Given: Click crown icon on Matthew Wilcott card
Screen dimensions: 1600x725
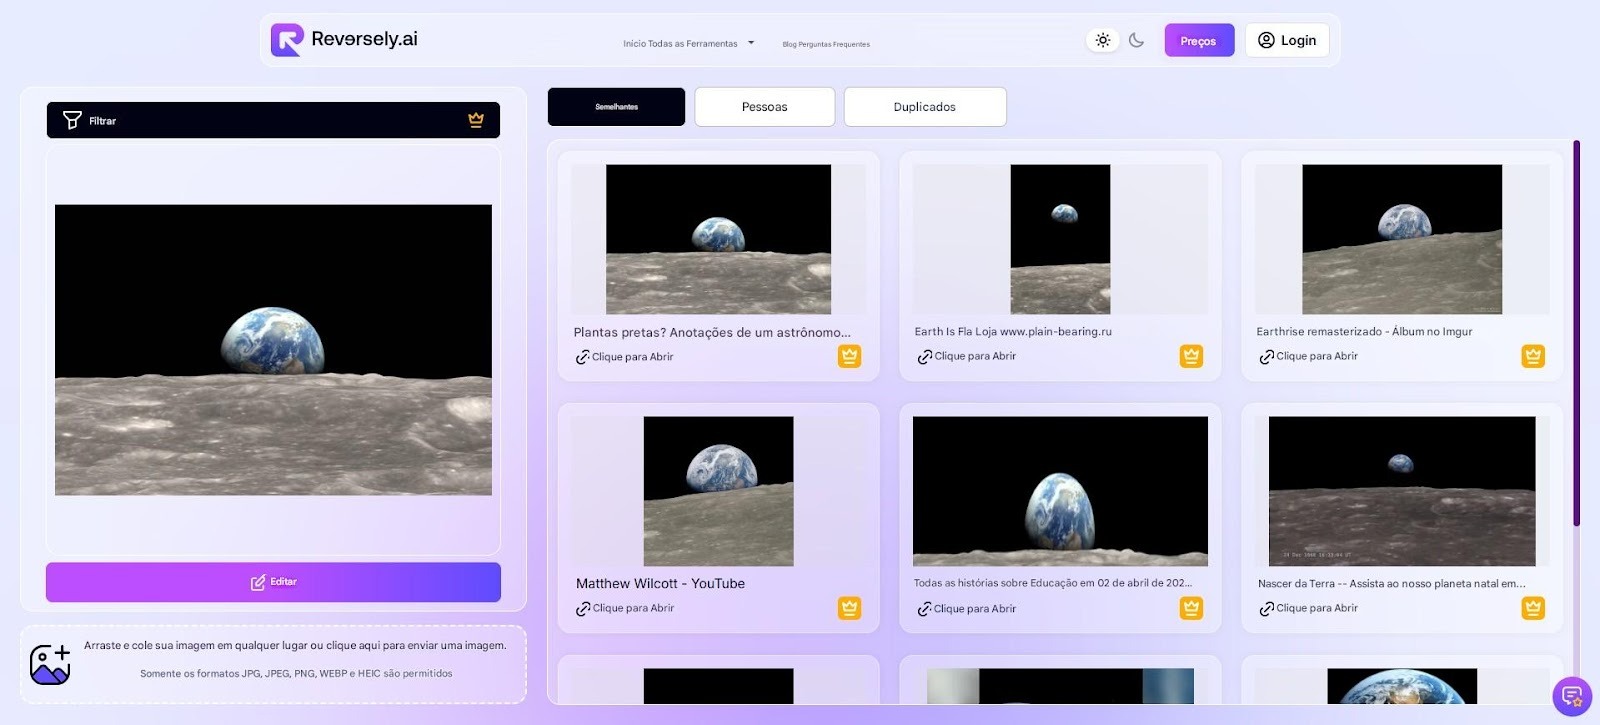Looking at the screenshot, I should pyautogui.click(x=849, y=608).
